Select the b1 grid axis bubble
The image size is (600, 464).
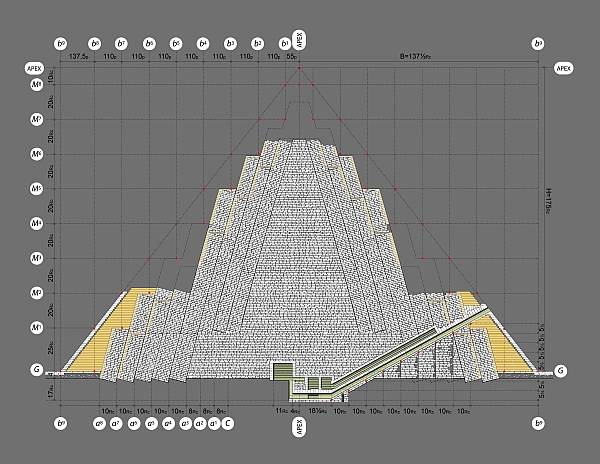click(x=285, y=44)
